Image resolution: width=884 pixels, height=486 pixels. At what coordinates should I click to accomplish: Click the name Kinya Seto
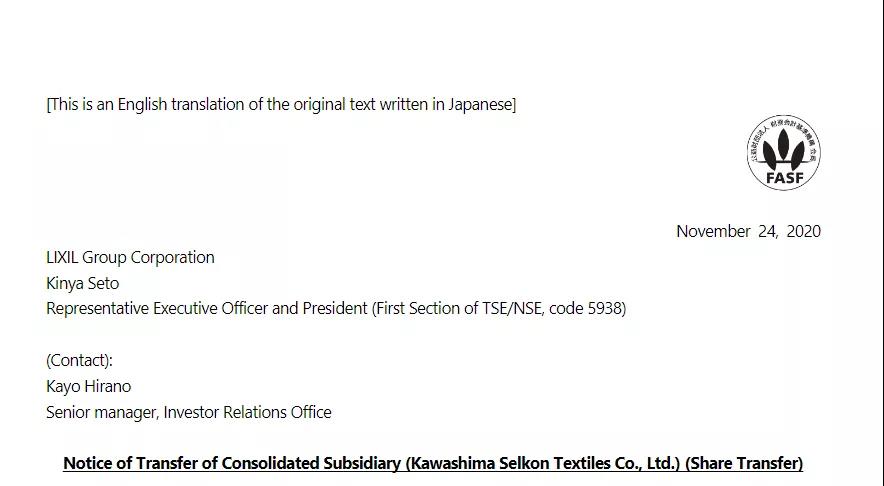pos(82,283)
